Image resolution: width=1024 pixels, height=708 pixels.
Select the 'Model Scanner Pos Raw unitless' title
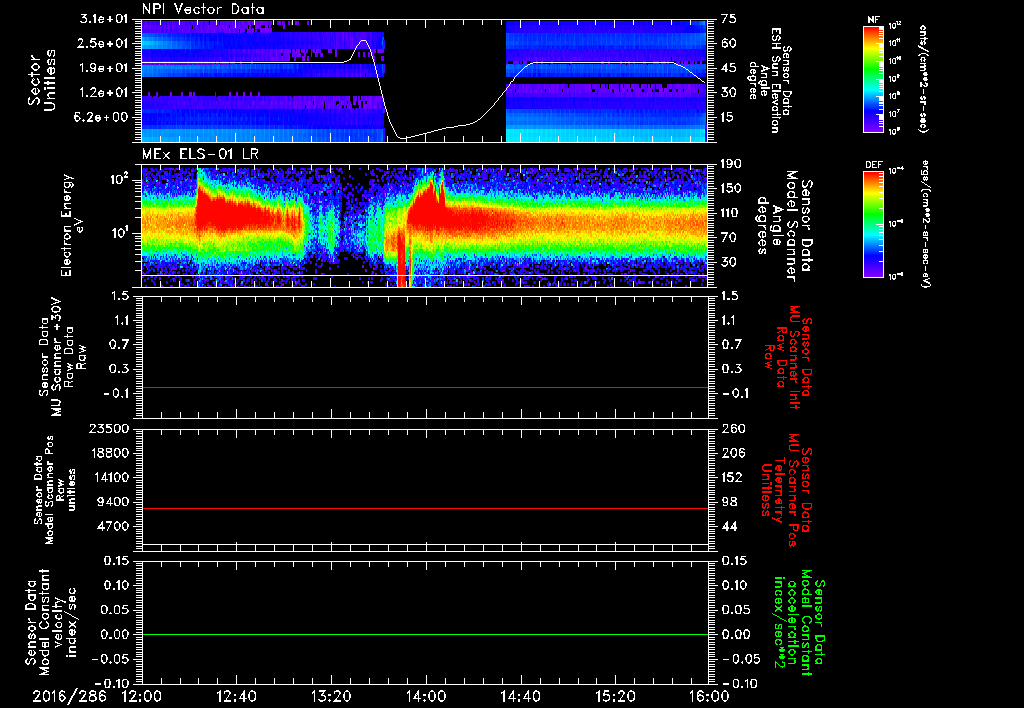coord(55,490)
